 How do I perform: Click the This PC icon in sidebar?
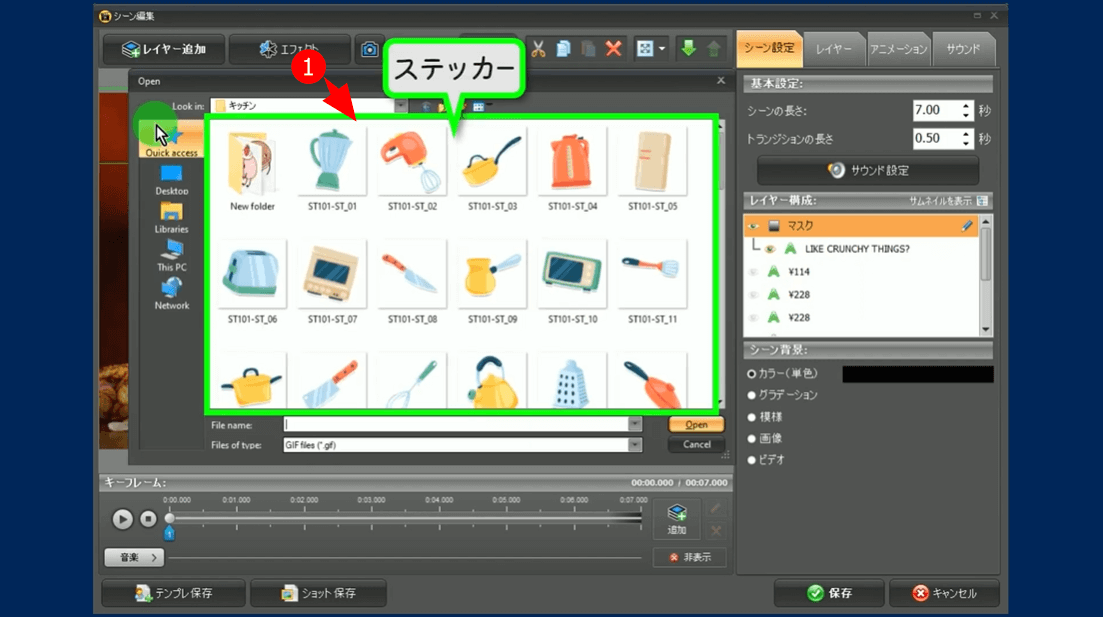172,255
